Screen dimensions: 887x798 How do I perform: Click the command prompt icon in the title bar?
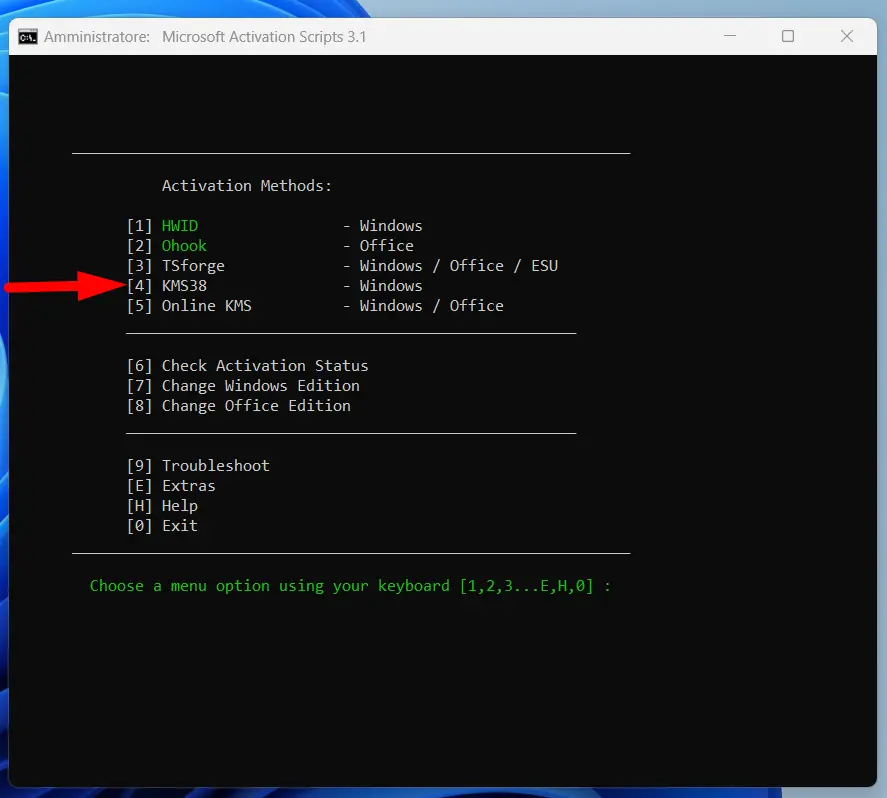28,37
